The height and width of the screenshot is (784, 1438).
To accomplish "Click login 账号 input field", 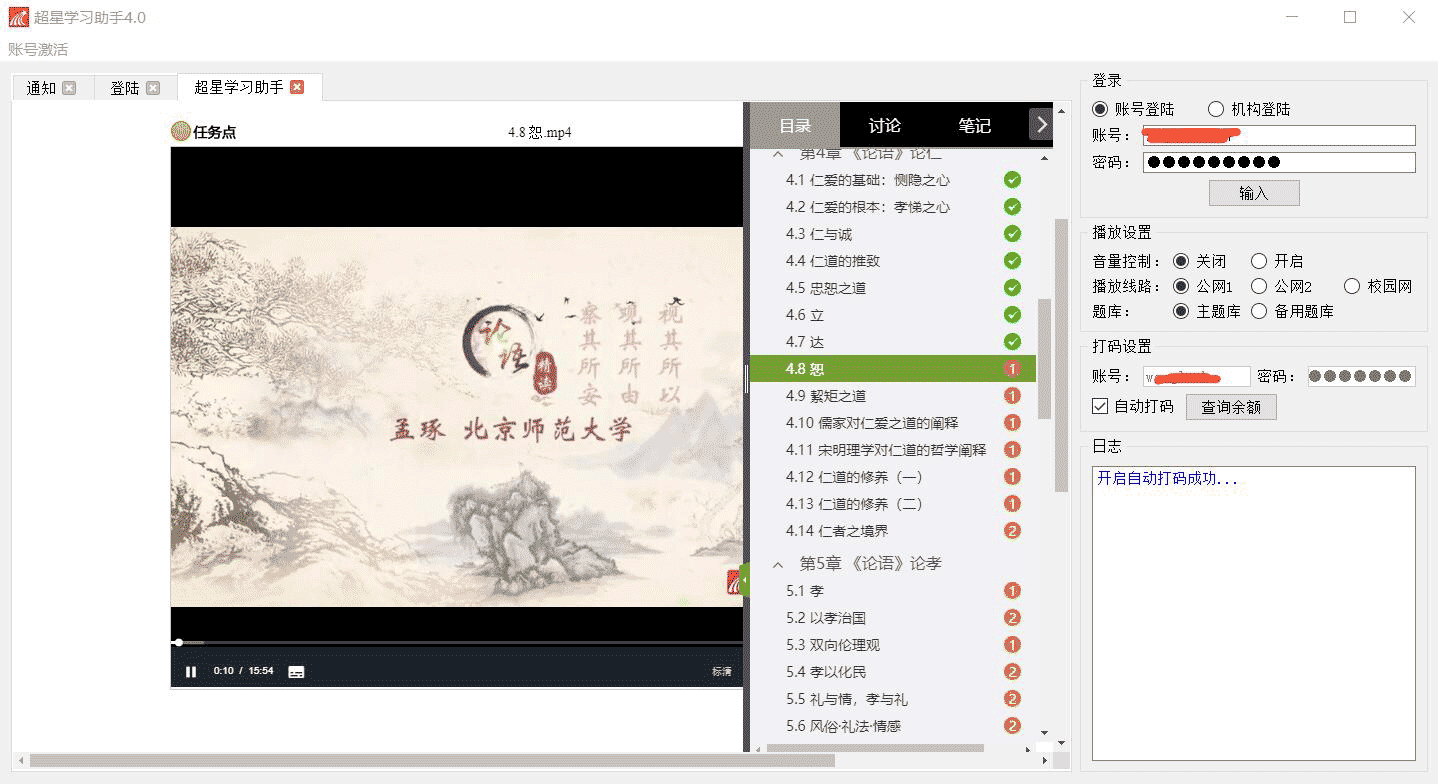I will click(x=1279, y=135).
